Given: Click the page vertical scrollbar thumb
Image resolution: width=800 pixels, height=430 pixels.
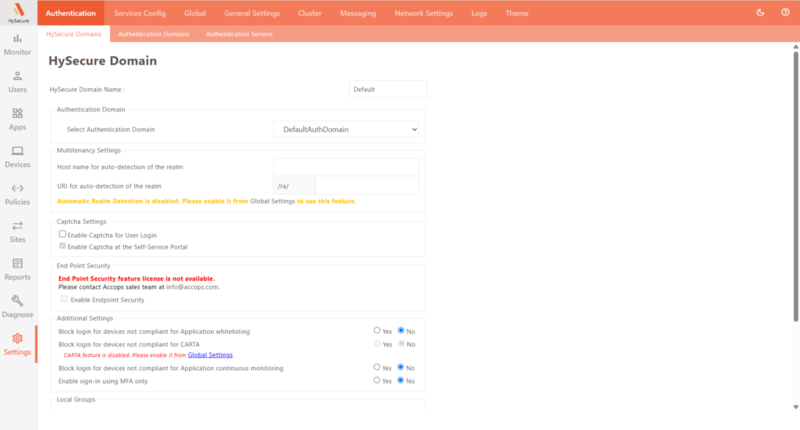Looking at the screenshot, I should coord(795,186).
